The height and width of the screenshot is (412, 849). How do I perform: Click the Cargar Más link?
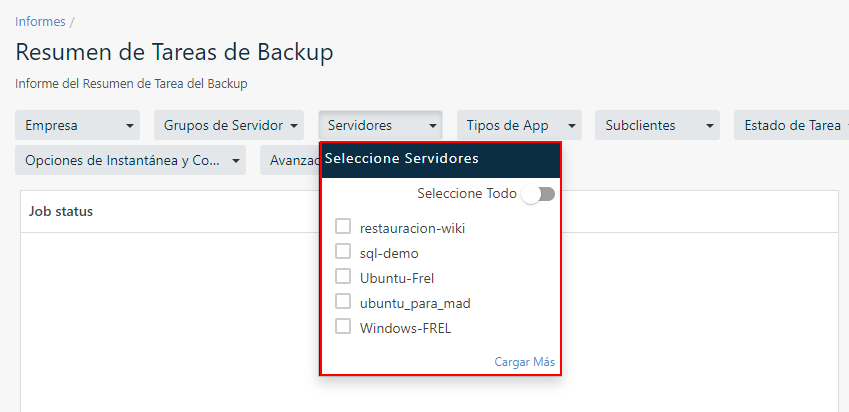(524, 362)
